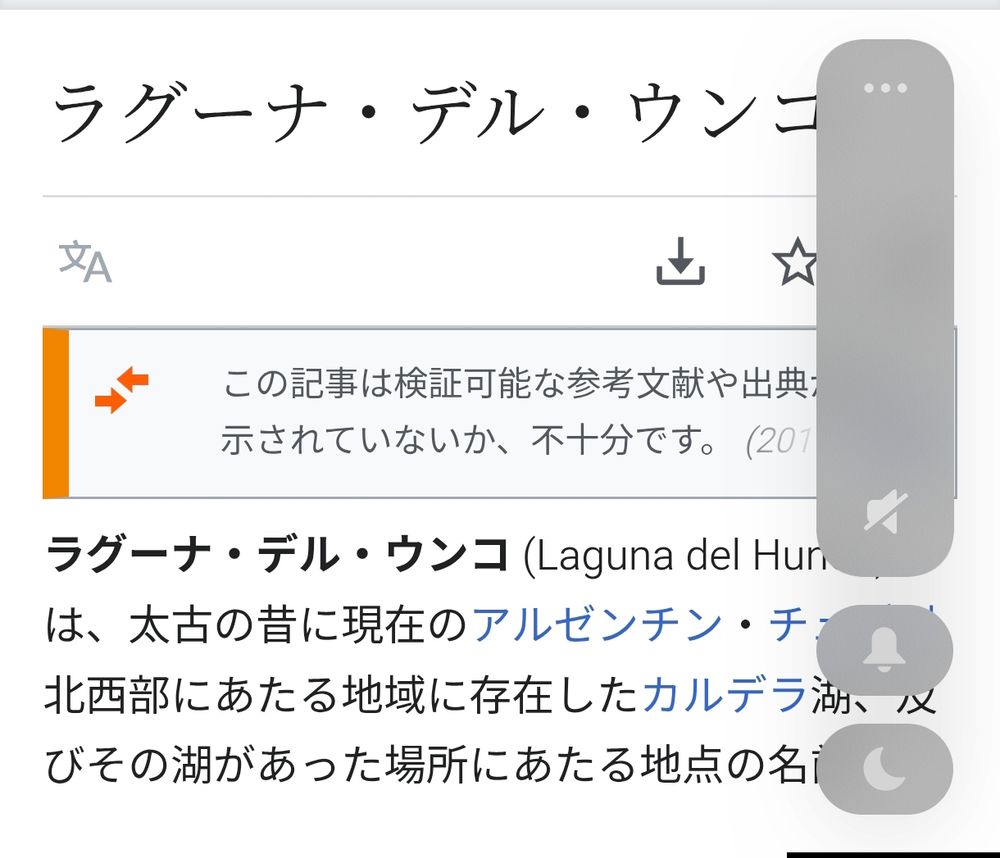Click the orange stripe of the notice box
The height and width of the screenshot is (858, 1000).
[55, 413]
